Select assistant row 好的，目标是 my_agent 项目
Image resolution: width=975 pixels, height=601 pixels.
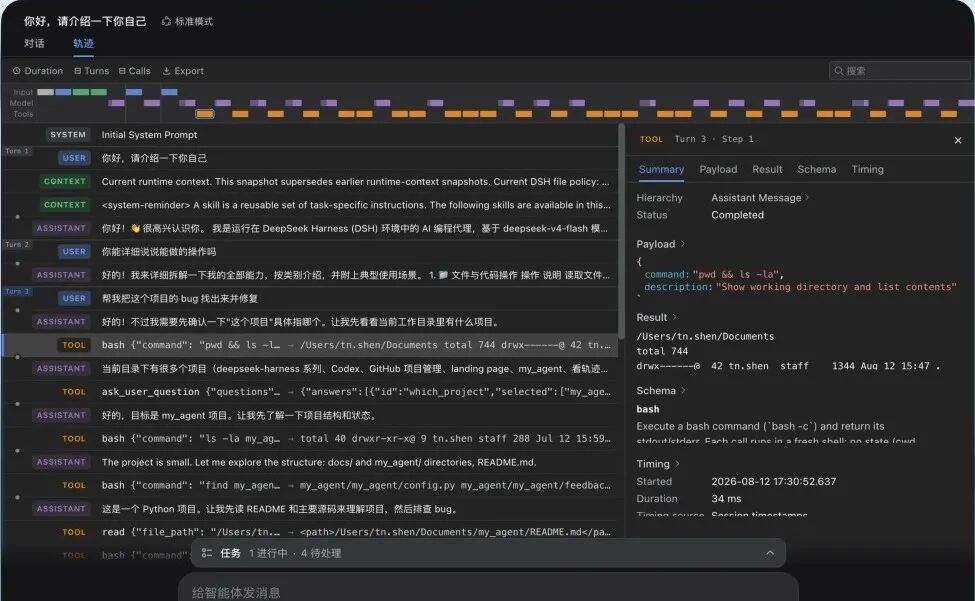click(x=311, y=415)
